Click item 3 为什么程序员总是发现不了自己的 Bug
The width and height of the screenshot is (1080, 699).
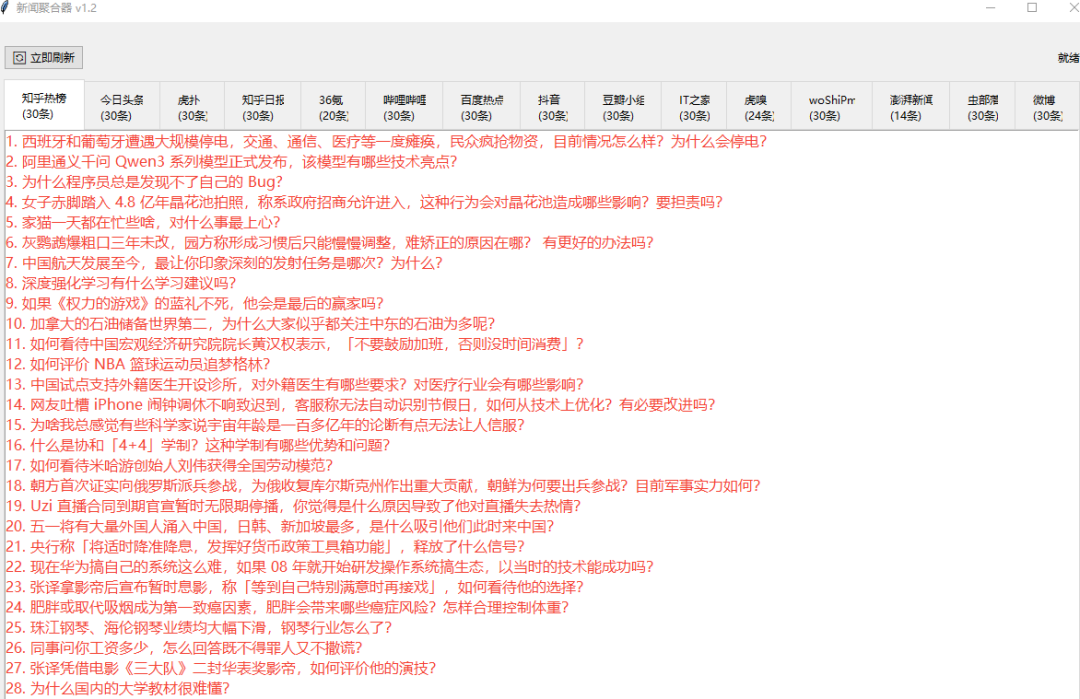[144, 182]
